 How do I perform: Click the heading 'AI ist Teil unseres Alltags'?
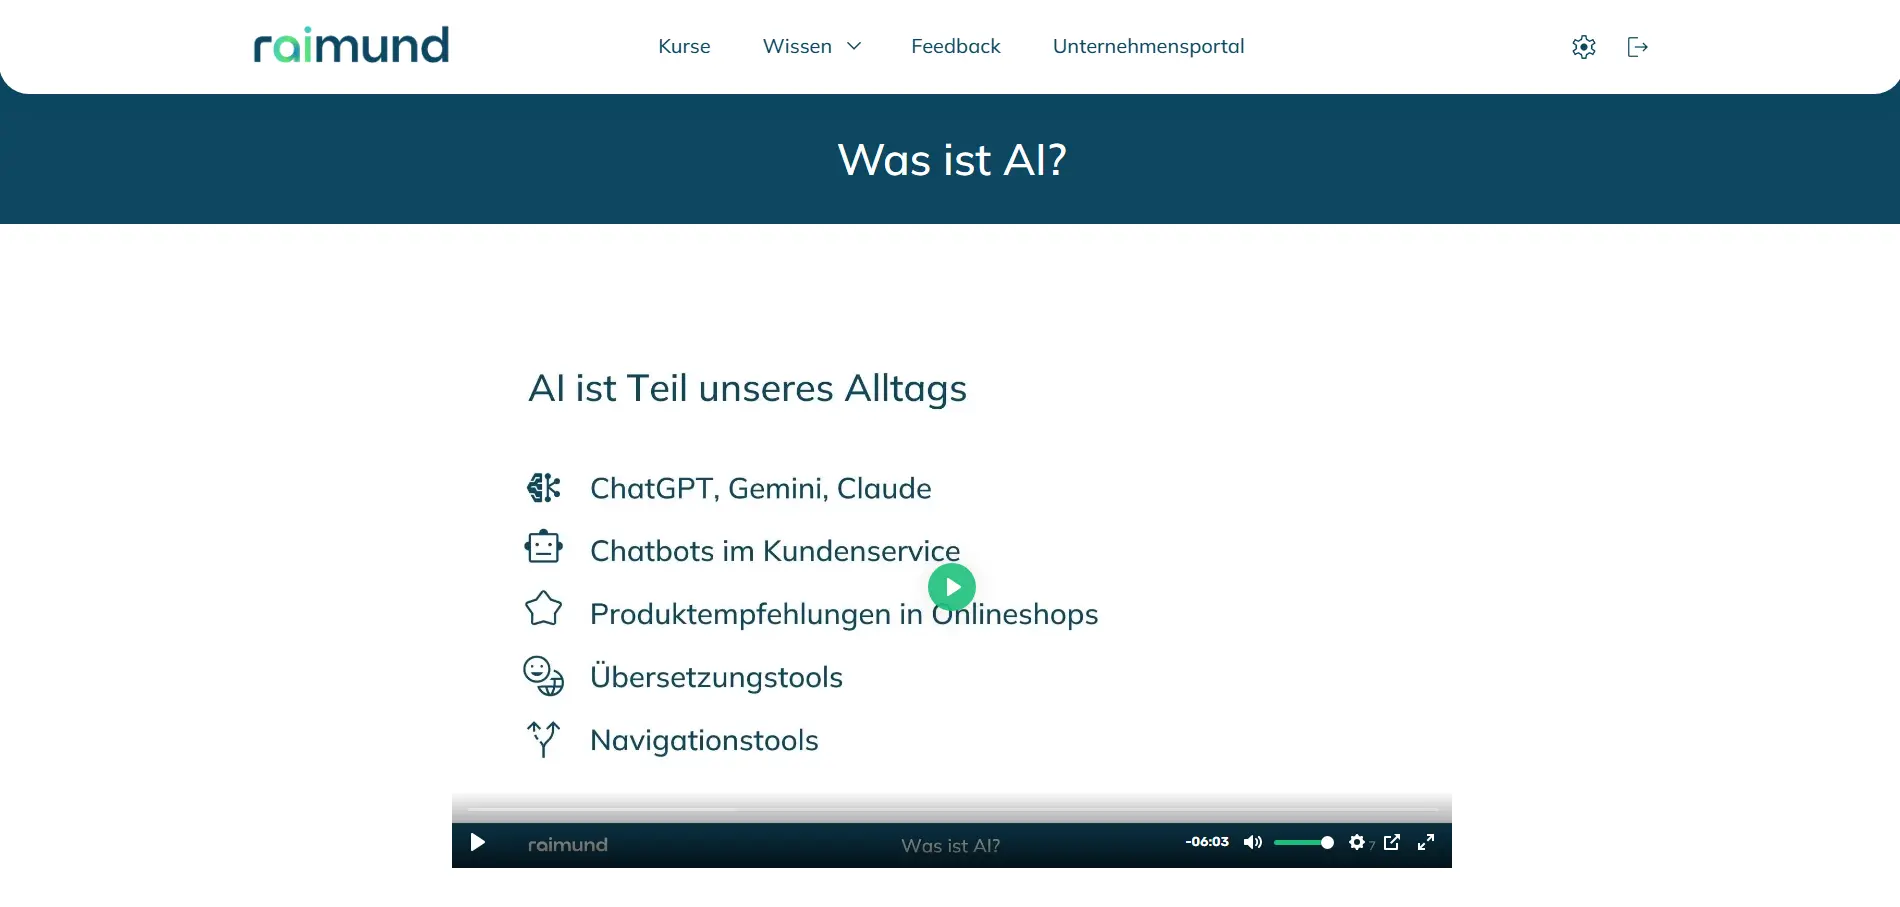pyautogui.click(x=747, y=389)
